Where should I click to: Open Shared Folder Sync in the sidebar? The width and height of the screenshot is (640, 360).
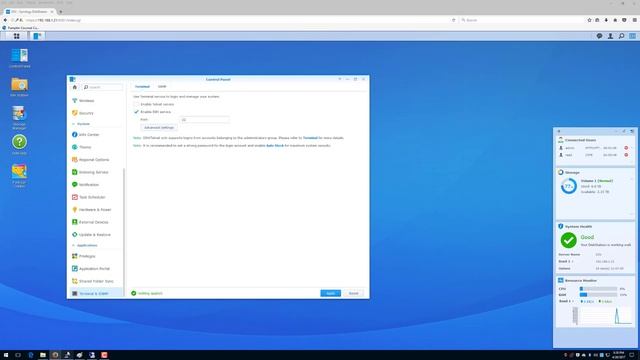[x=96, y=281]
